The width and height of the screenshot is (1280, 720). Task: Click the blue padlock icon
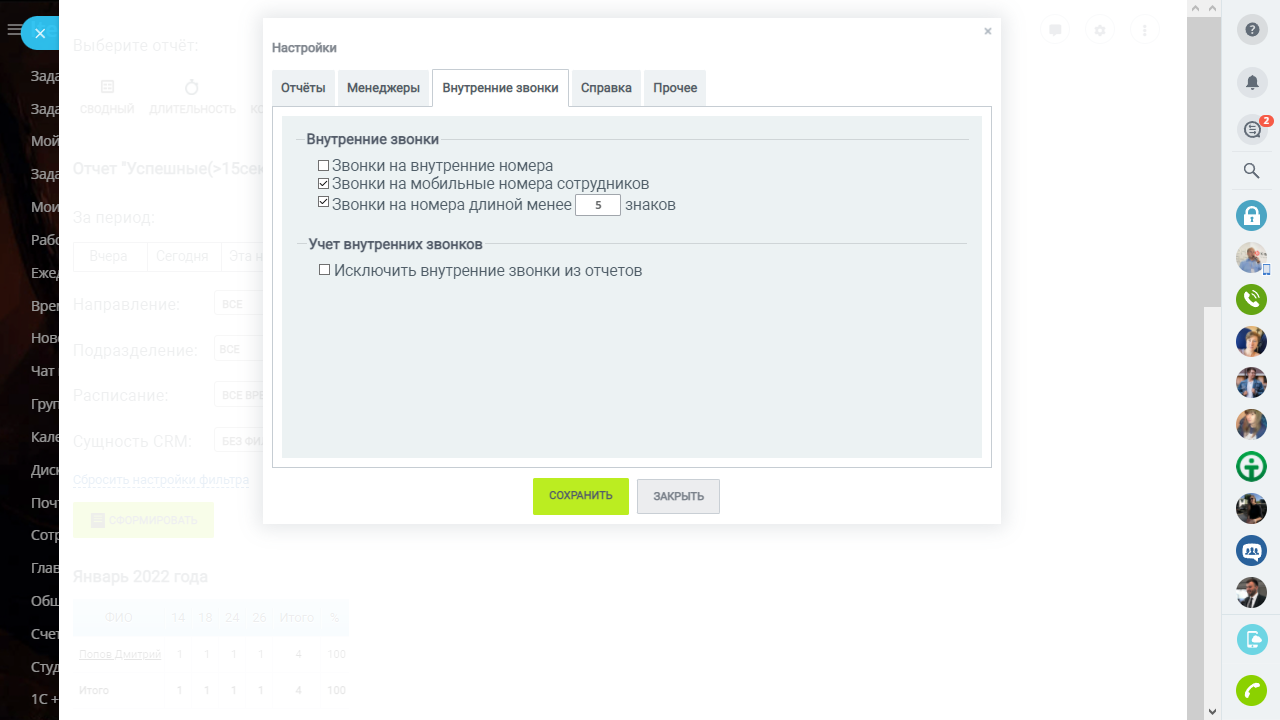click(x=1251, y=215)
